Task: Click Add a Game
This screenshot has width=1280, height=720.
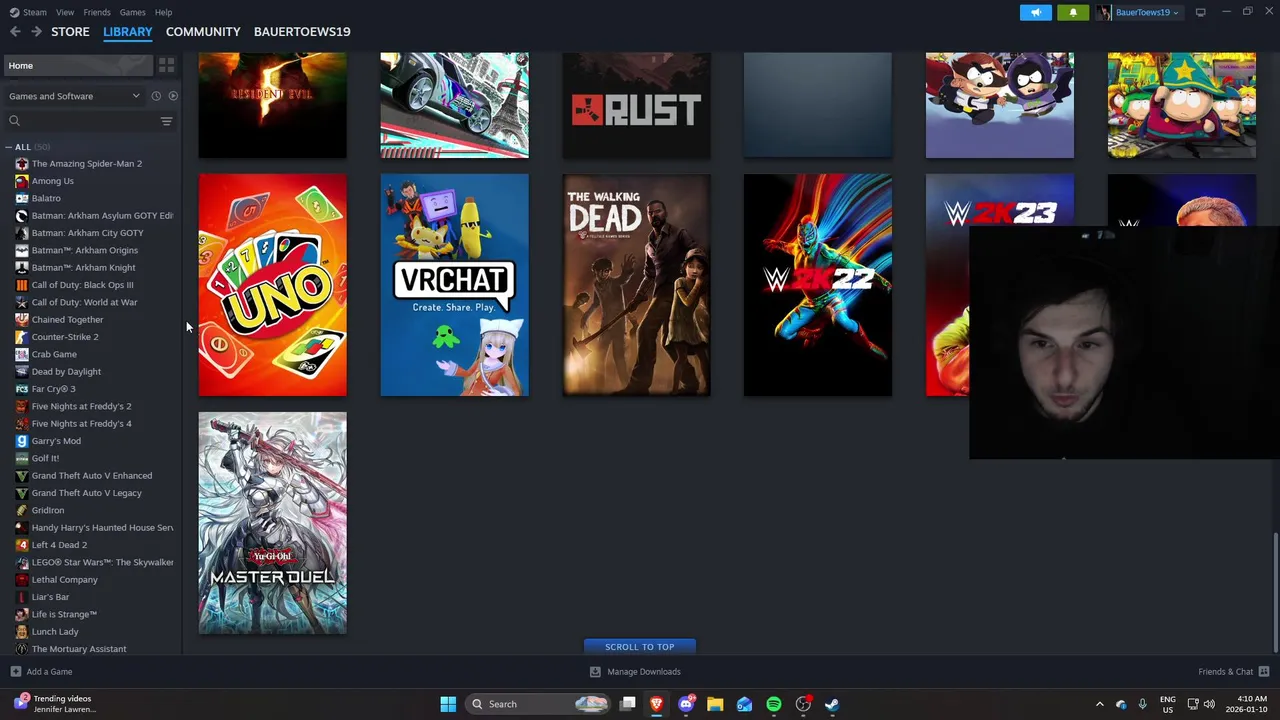Action: point(41,672)
